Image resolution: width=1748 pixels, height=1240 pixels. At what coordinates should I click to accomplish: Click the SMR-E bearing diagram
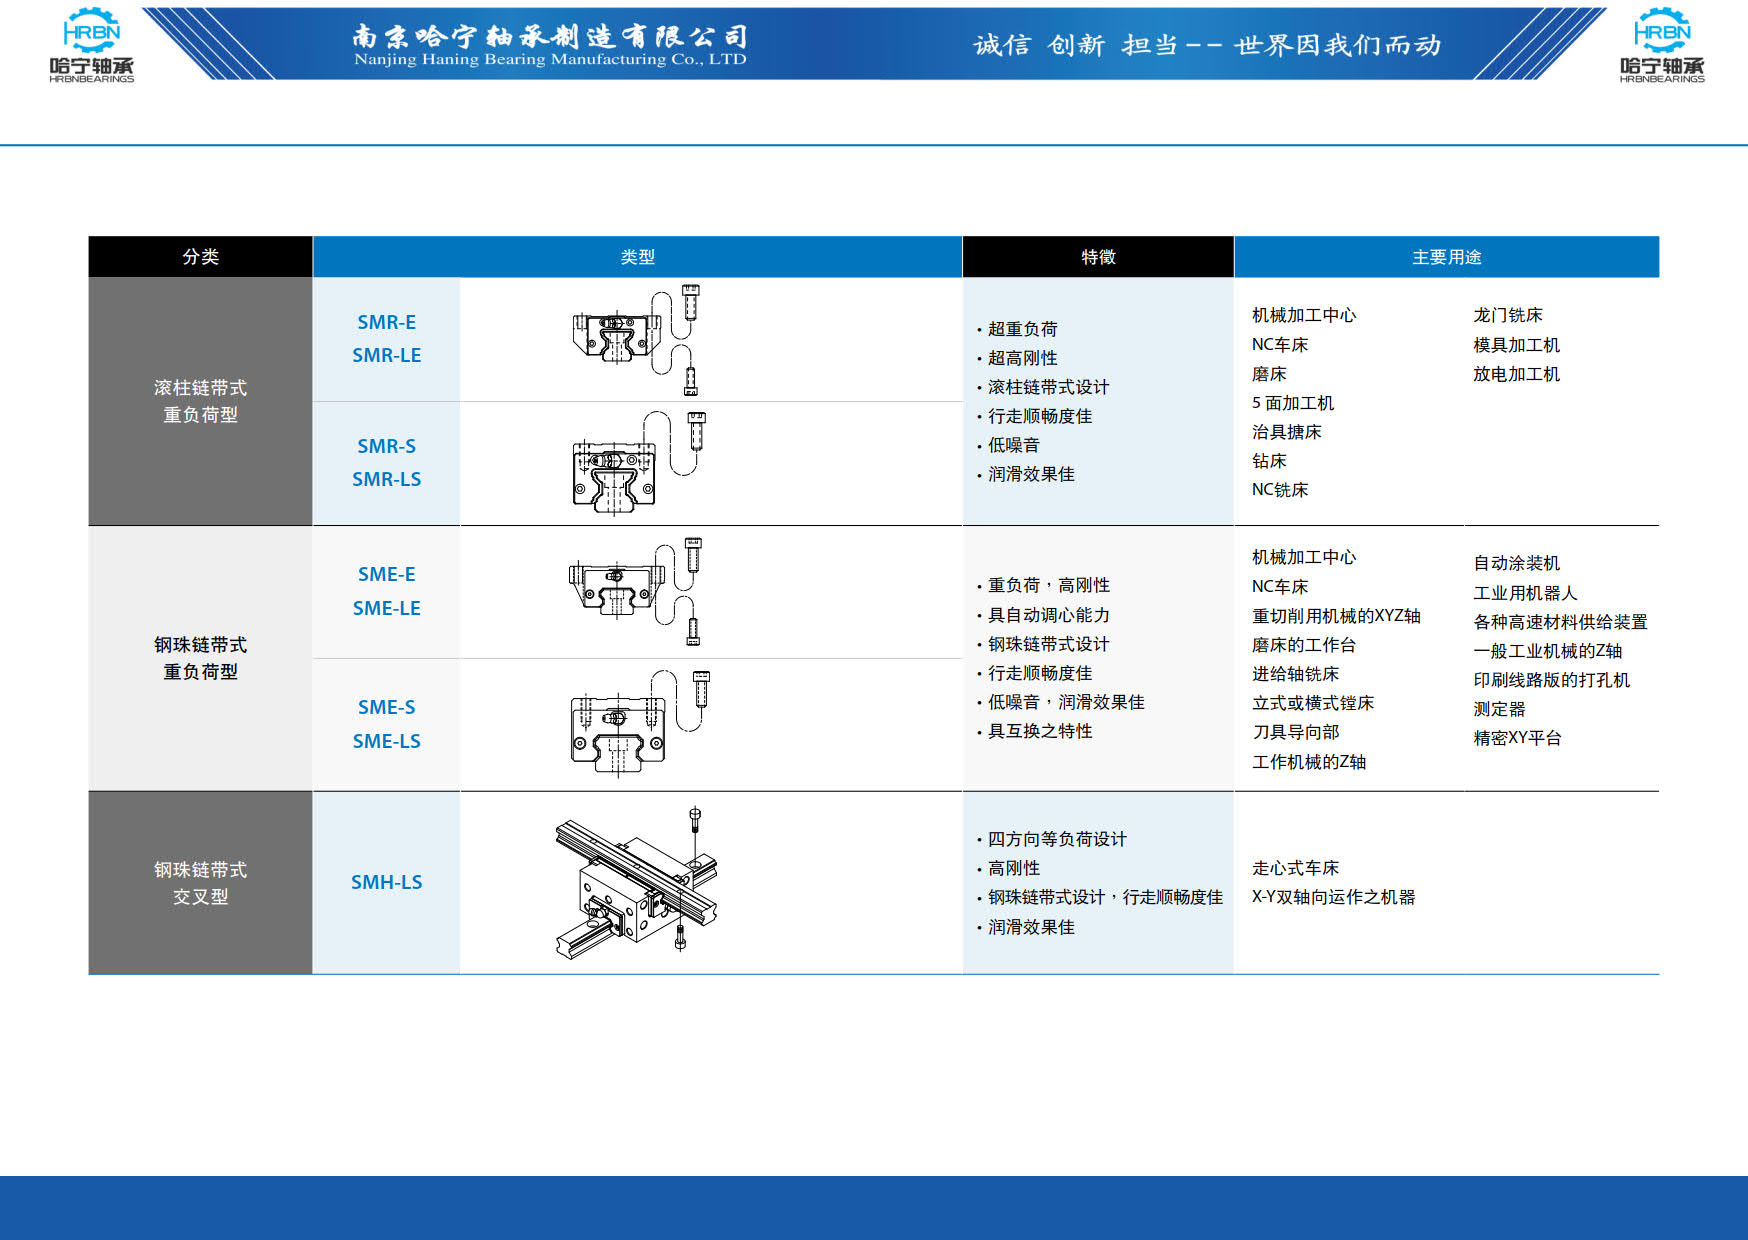click(x=635, y=340)
